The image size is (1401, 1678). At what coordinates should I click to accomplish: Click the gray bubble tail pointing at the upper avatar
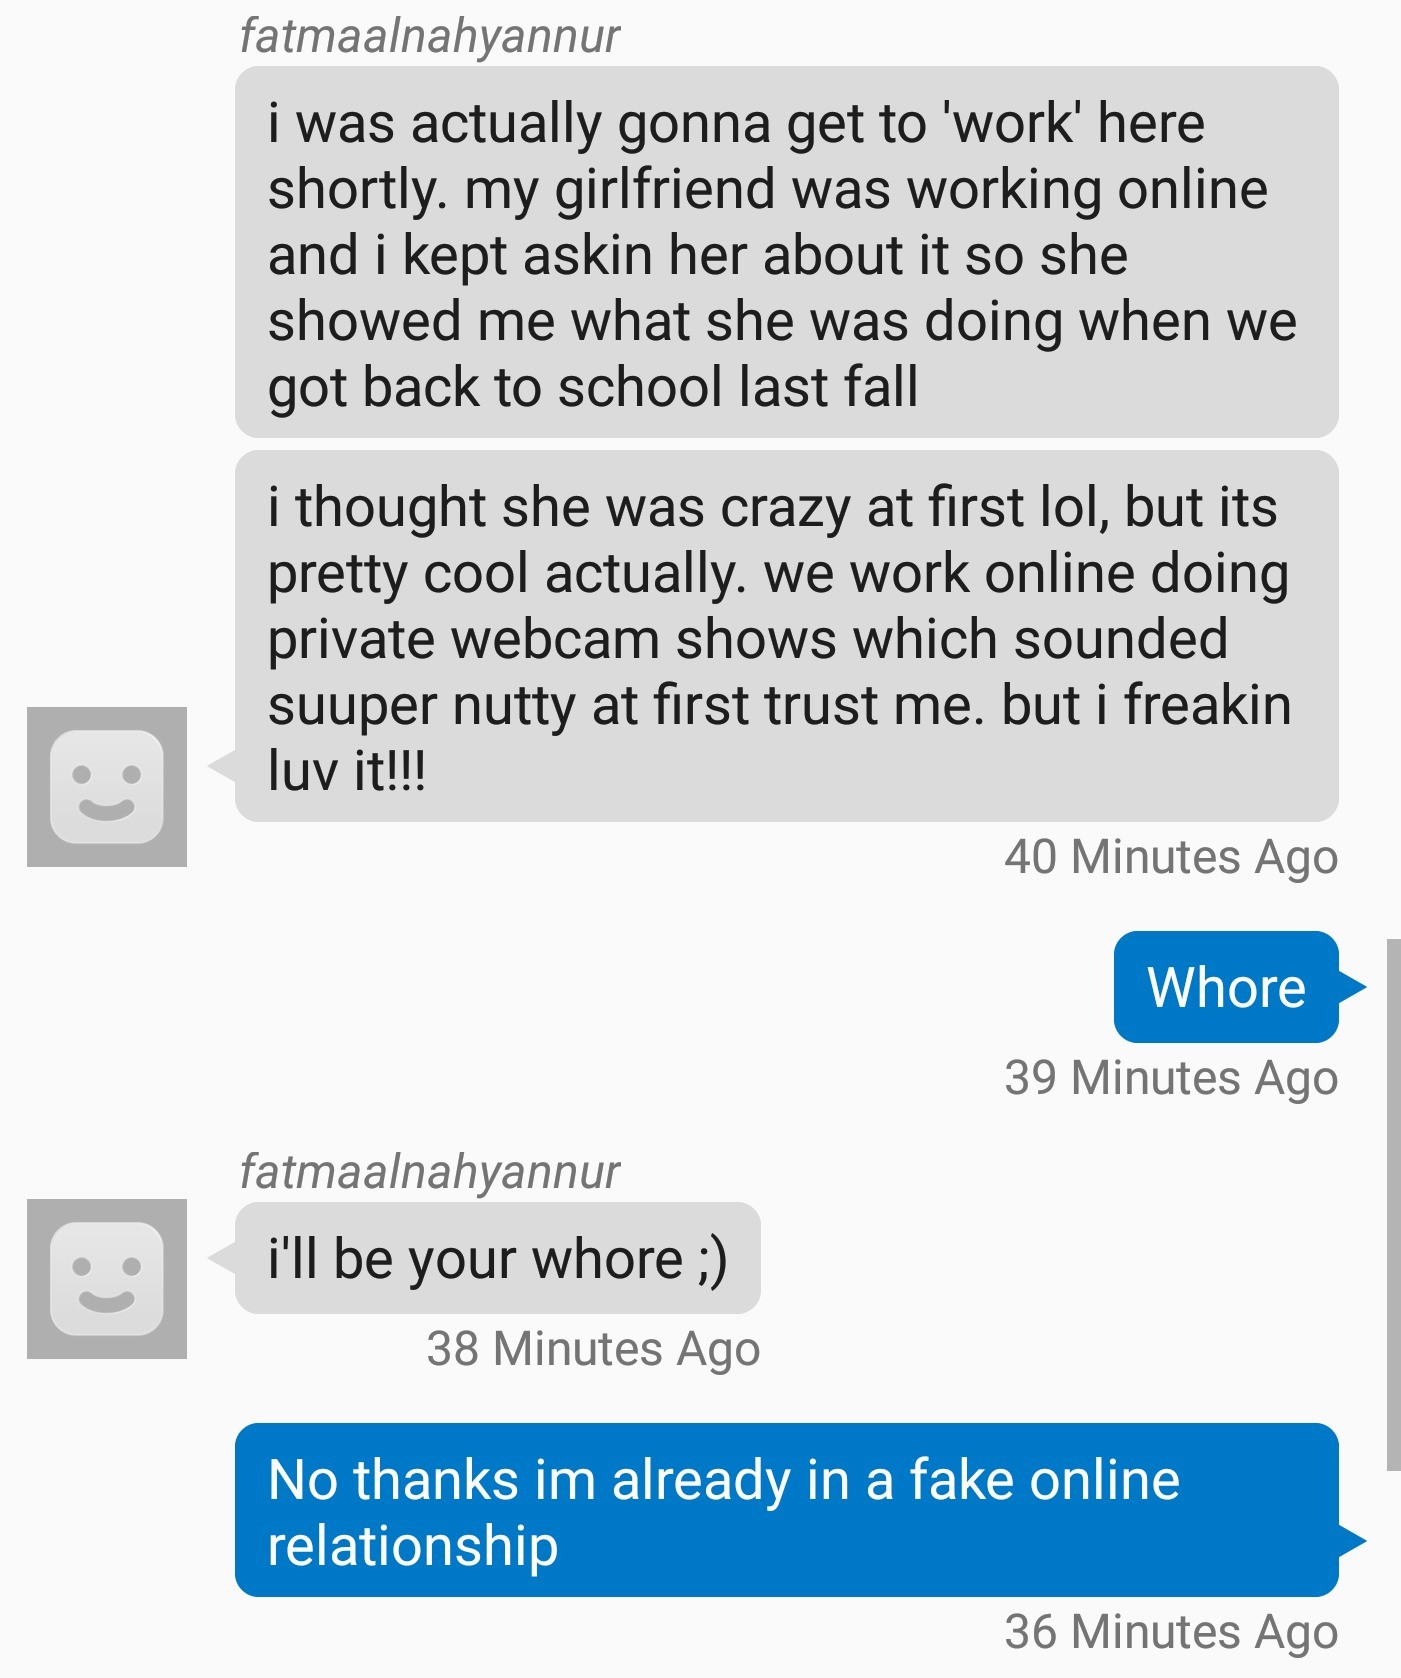222,766
